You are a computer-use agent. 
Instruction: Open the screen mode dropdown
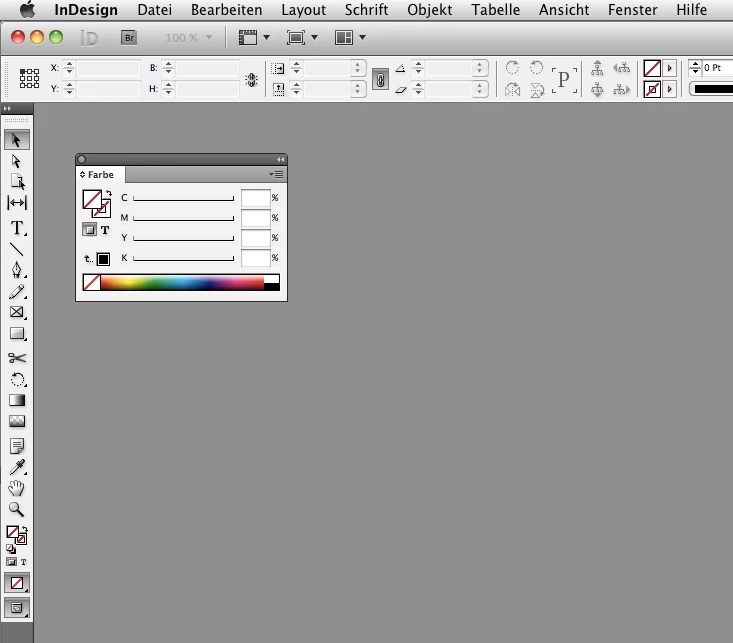[x=302, y=37]
